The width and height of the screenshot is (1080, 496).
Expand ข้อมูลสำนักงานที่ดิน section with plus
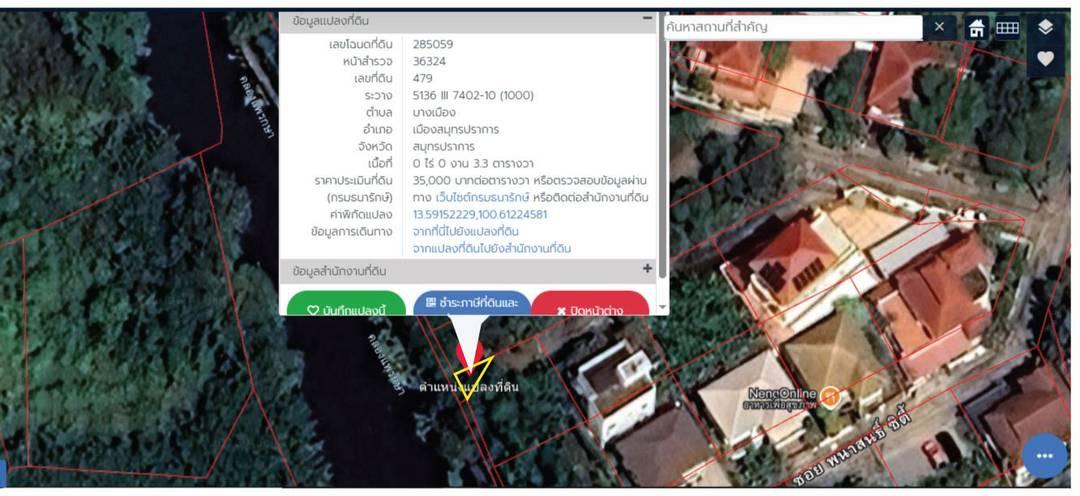[647, 269]
